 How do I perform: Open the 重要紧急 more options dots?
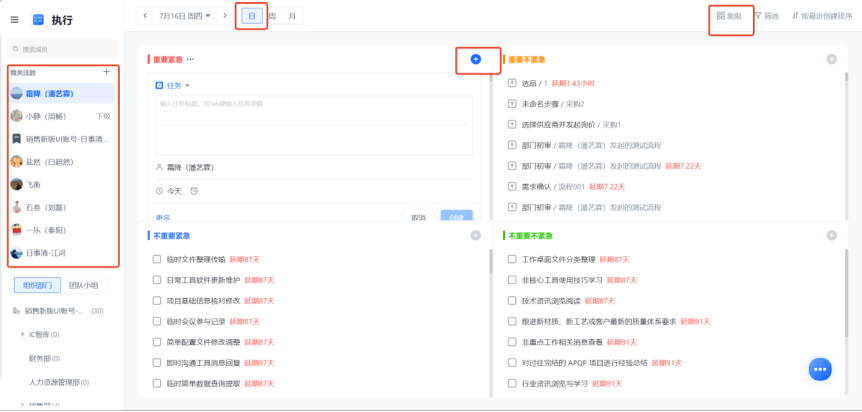(190, 59)
